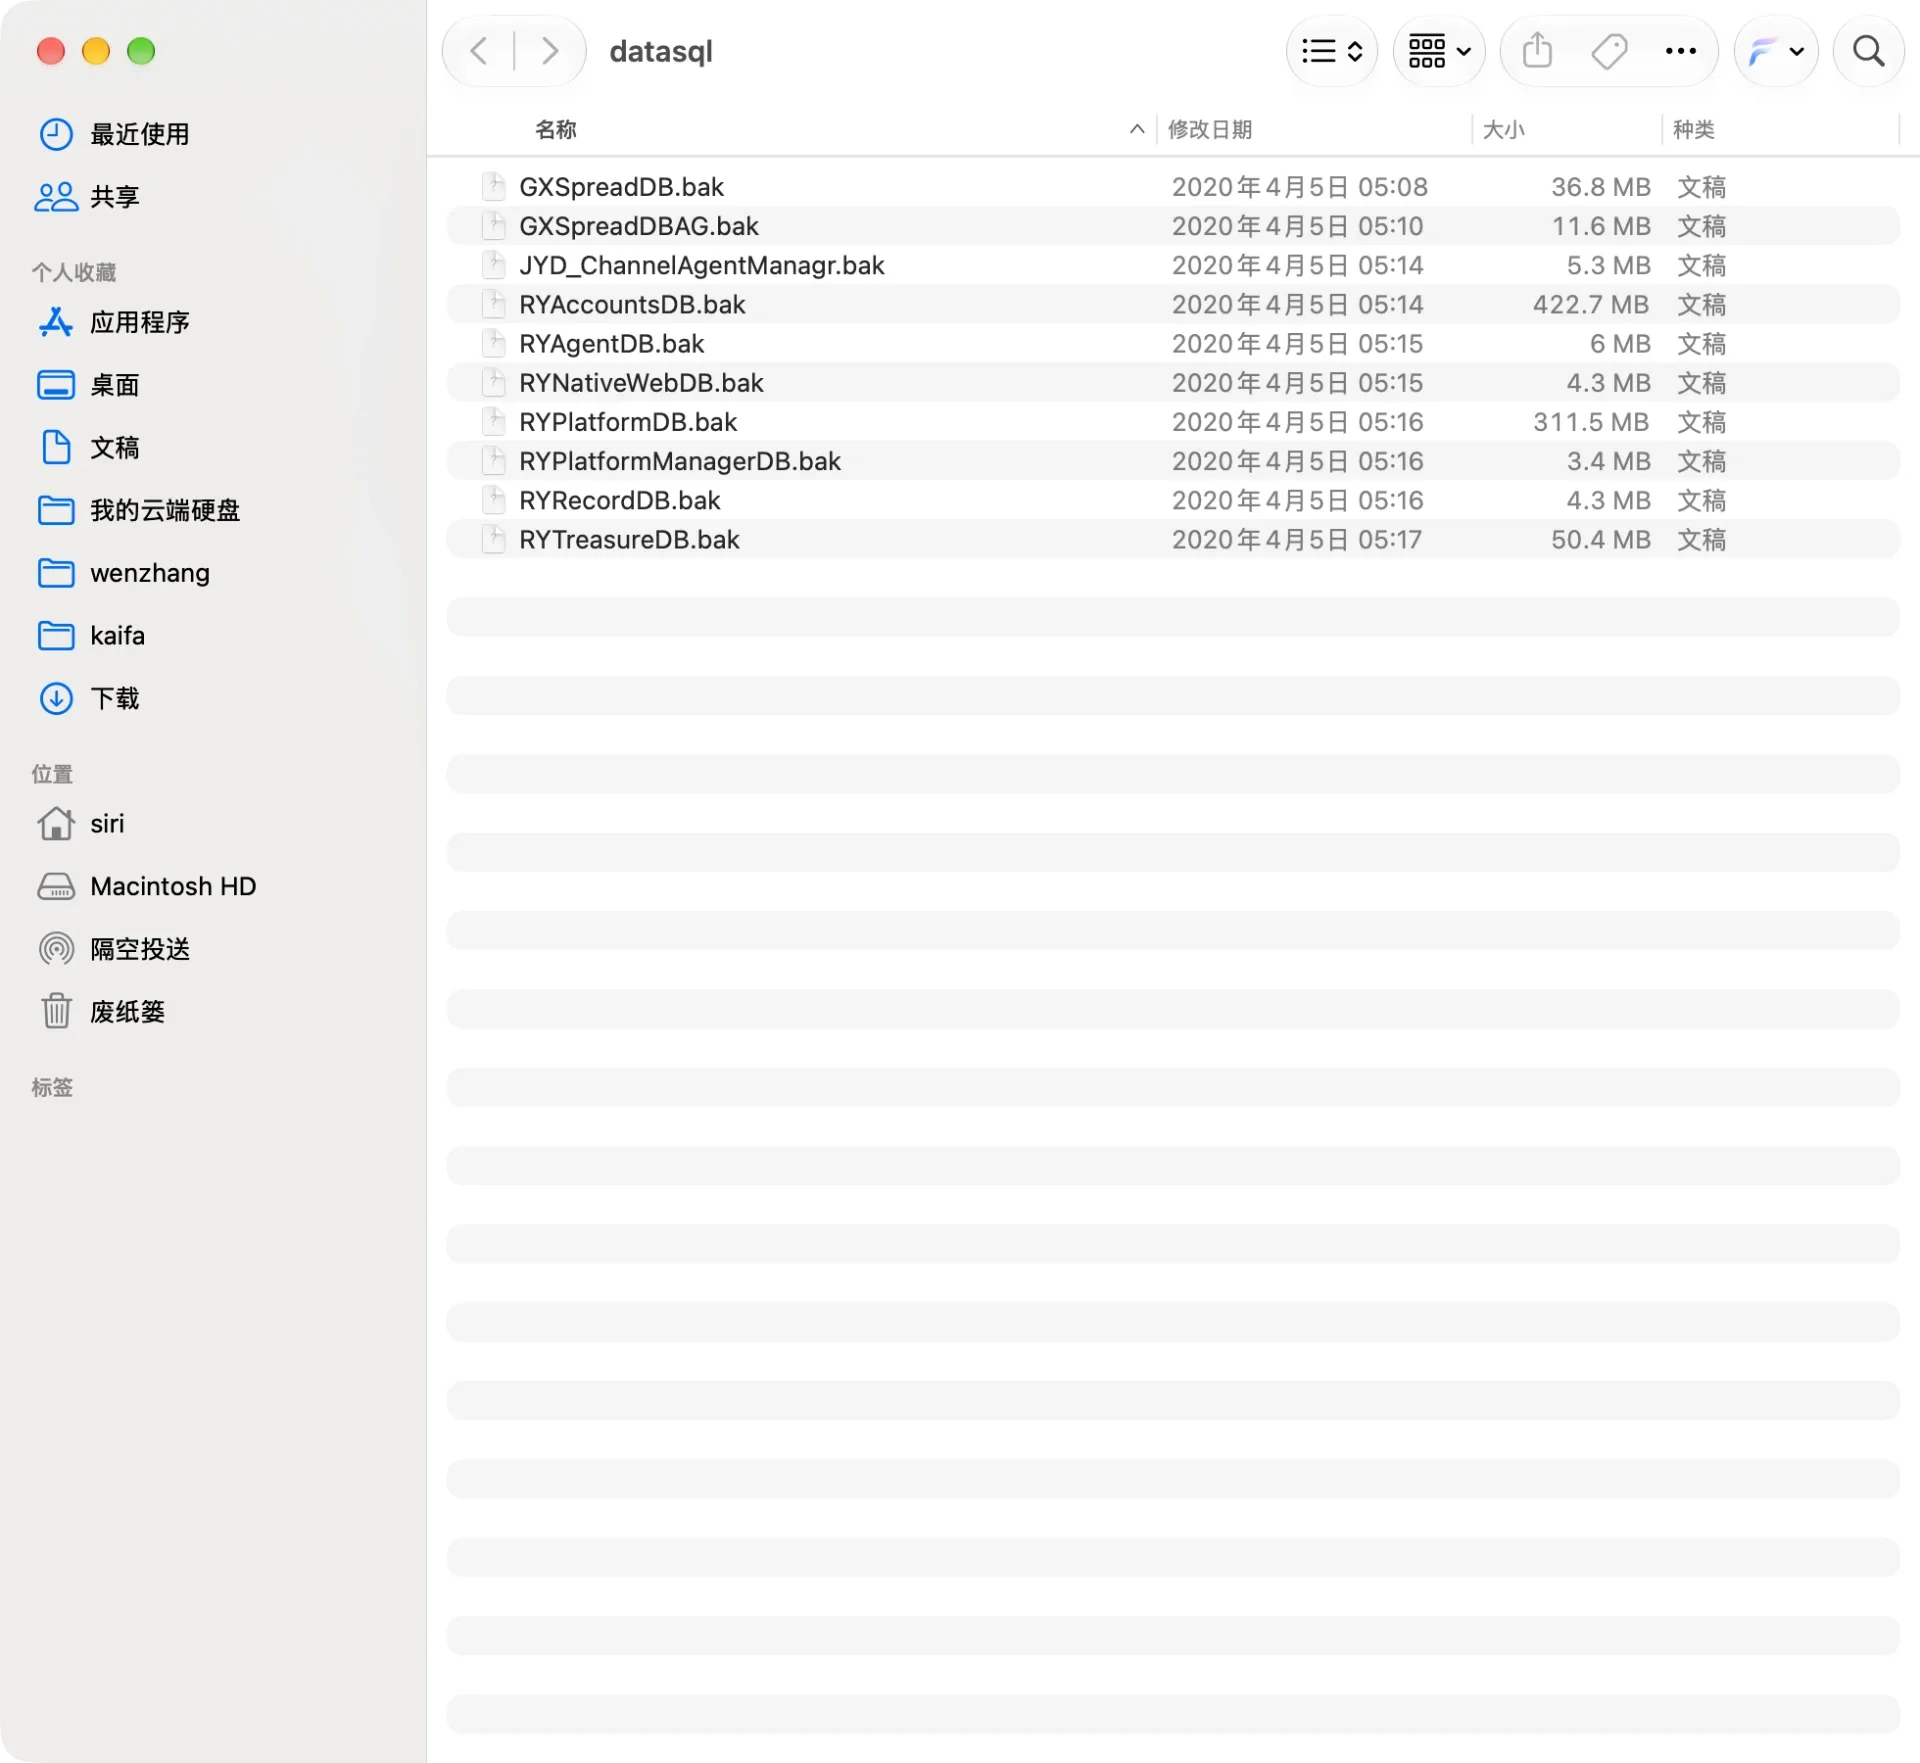Sort by the 大小 column header

coord(1503,130)
